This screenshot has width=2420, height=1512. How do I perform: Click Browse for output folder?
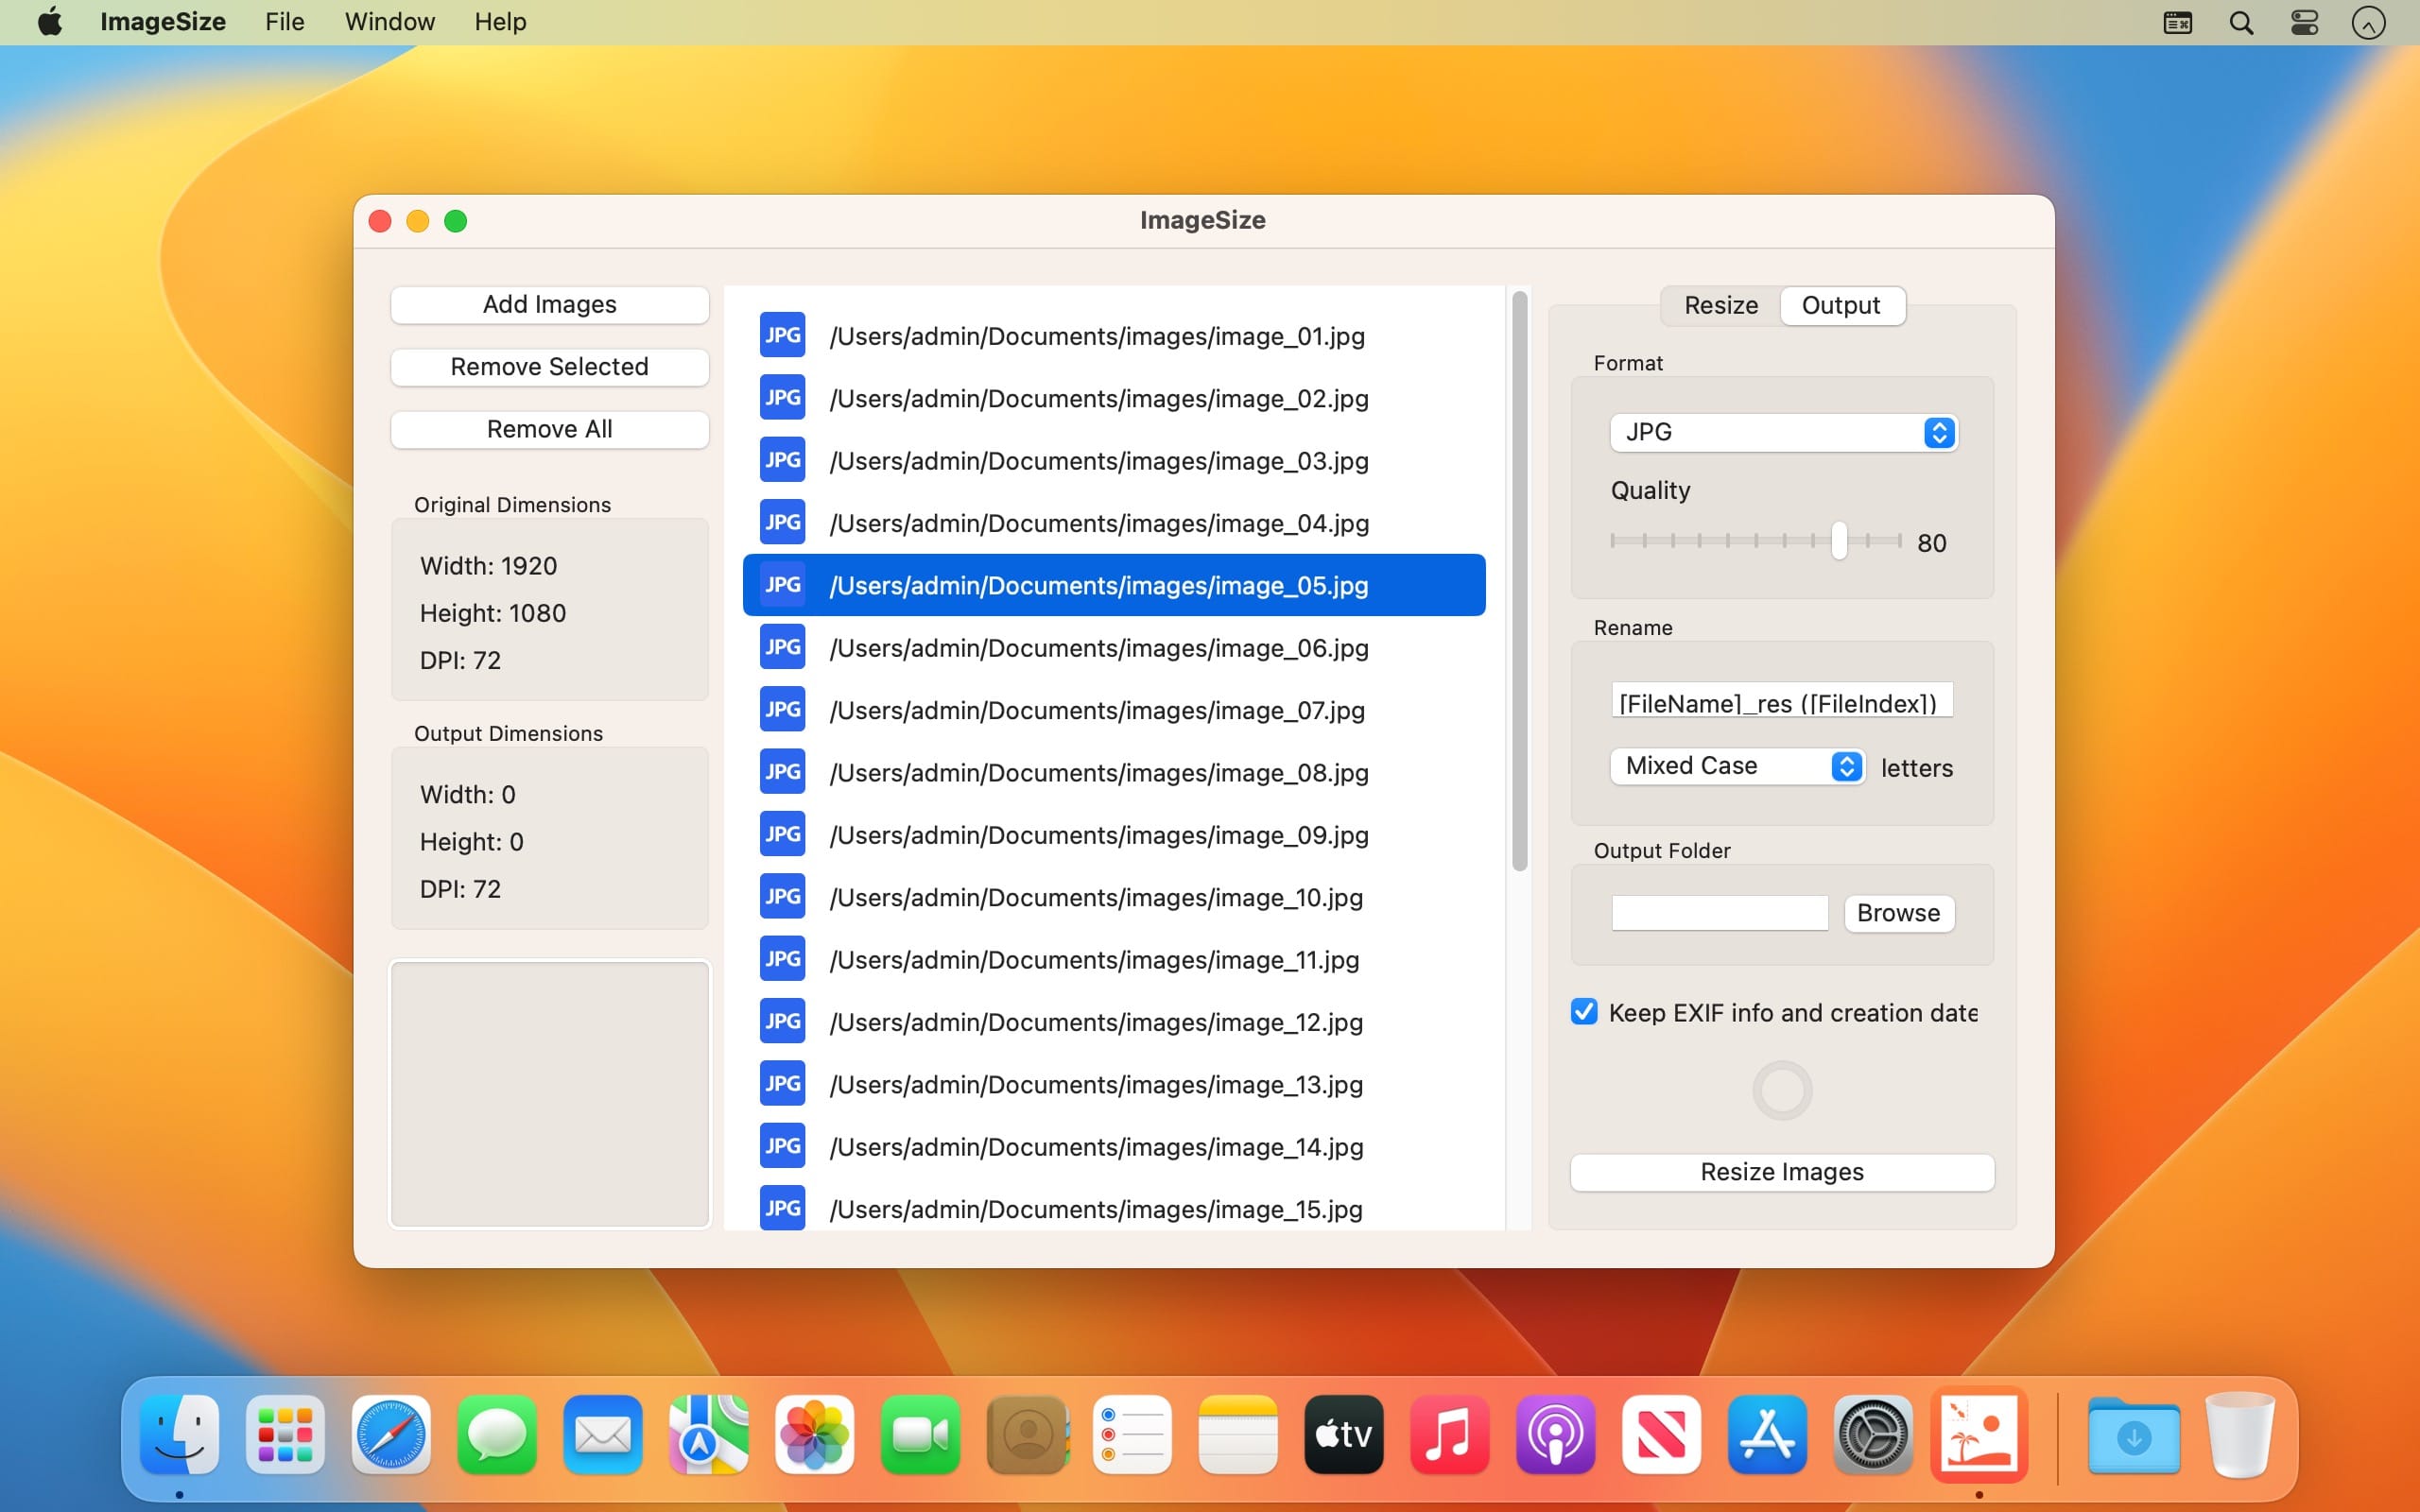click(x=1899, y=913)
